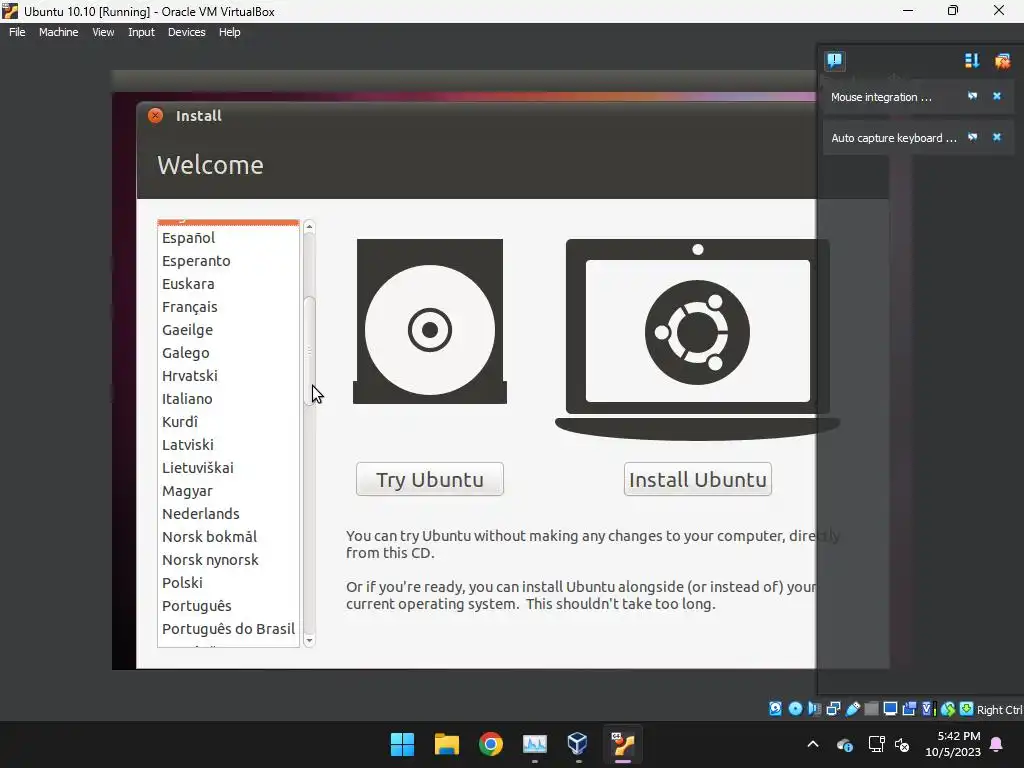
Task: Select Kurdî in the language list
Action: point(228,422)
